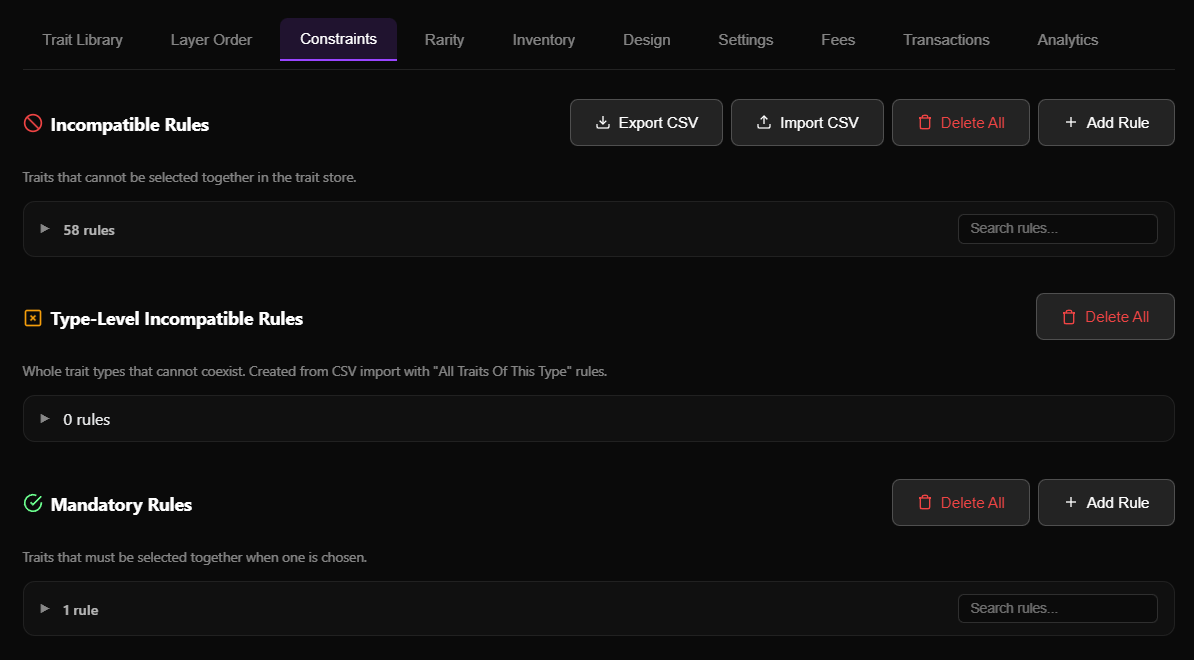Focus the Mandatory Rules search field
The image size is (1194, 660).
[1057, 609]
